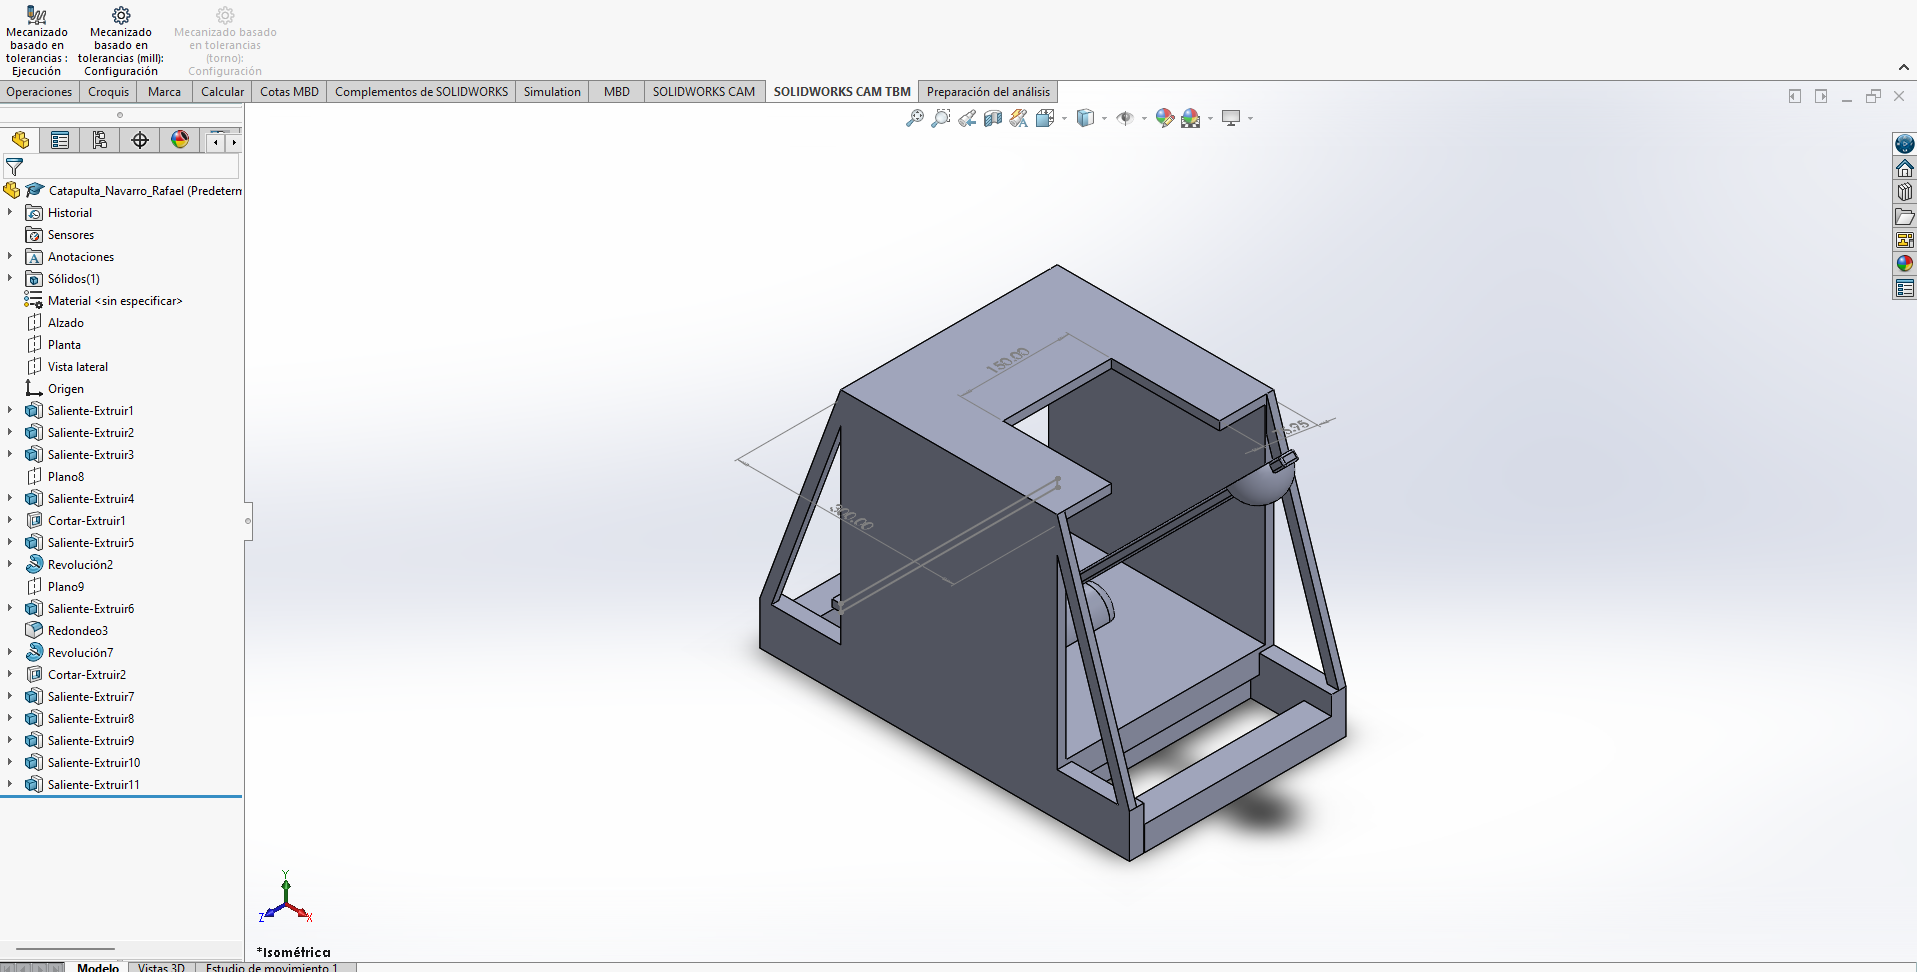Open ConfigurationManager tab icon
Image resolution: width=1917 pixels, height=972 pixels.
pyautogui.click(x=100, y=140)
